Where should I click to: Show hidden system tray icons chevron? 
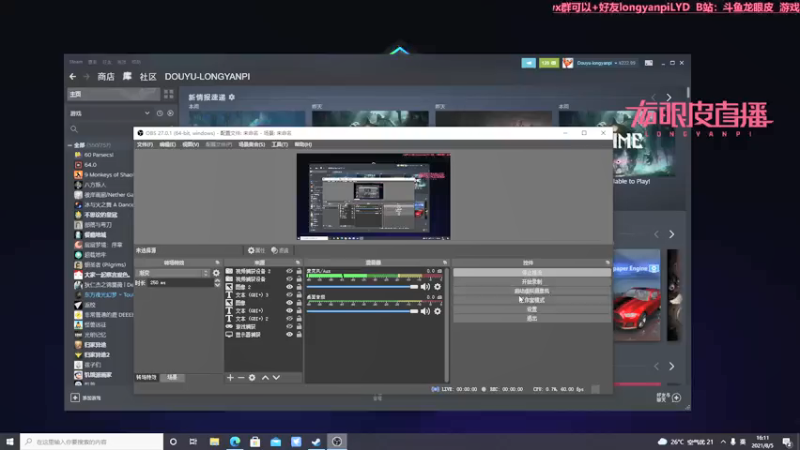723,441
